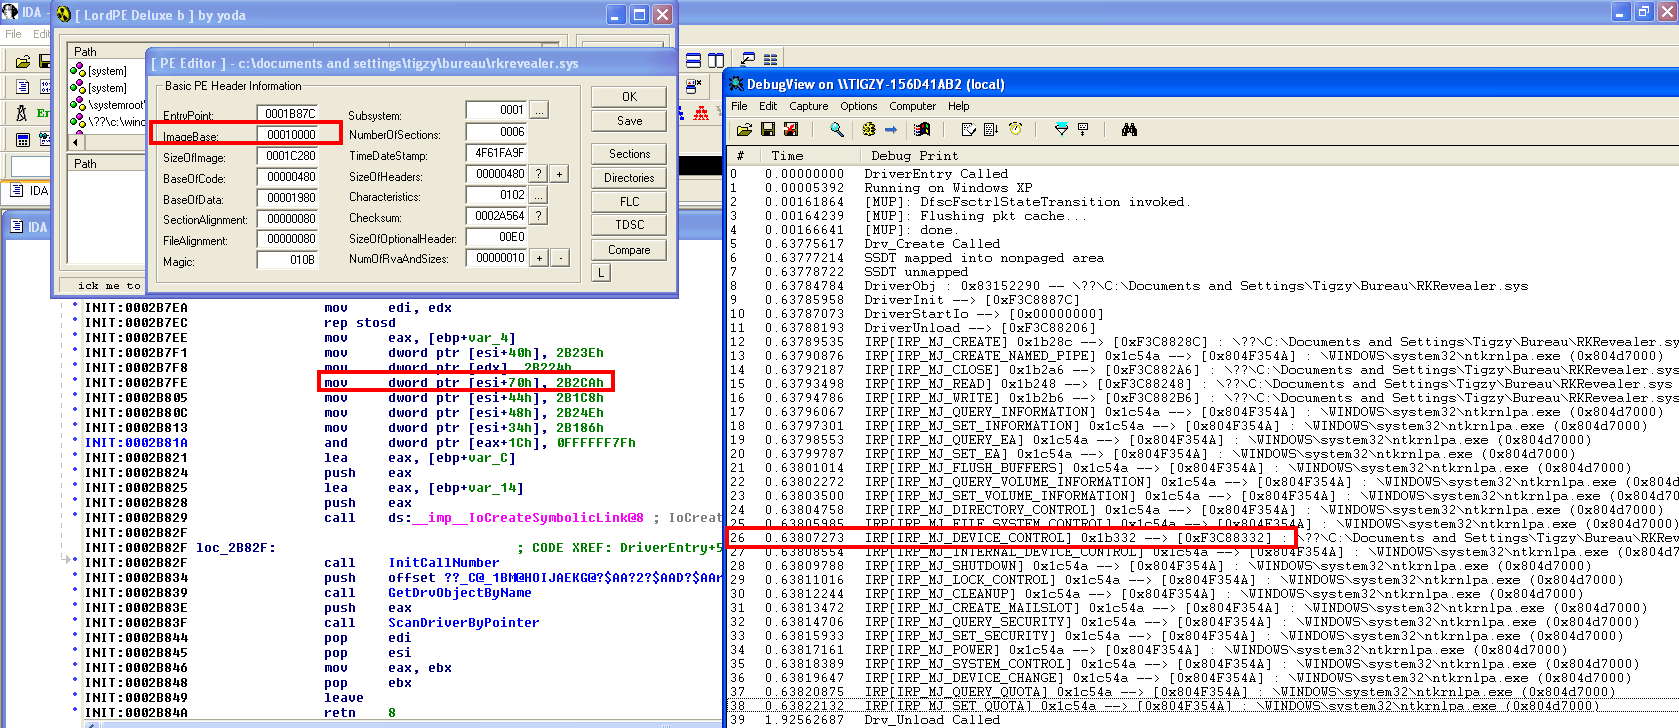This screenshot has height=728, width=1679.
Task: Open the Capture menu in DebugView
Action: [808, 106]
